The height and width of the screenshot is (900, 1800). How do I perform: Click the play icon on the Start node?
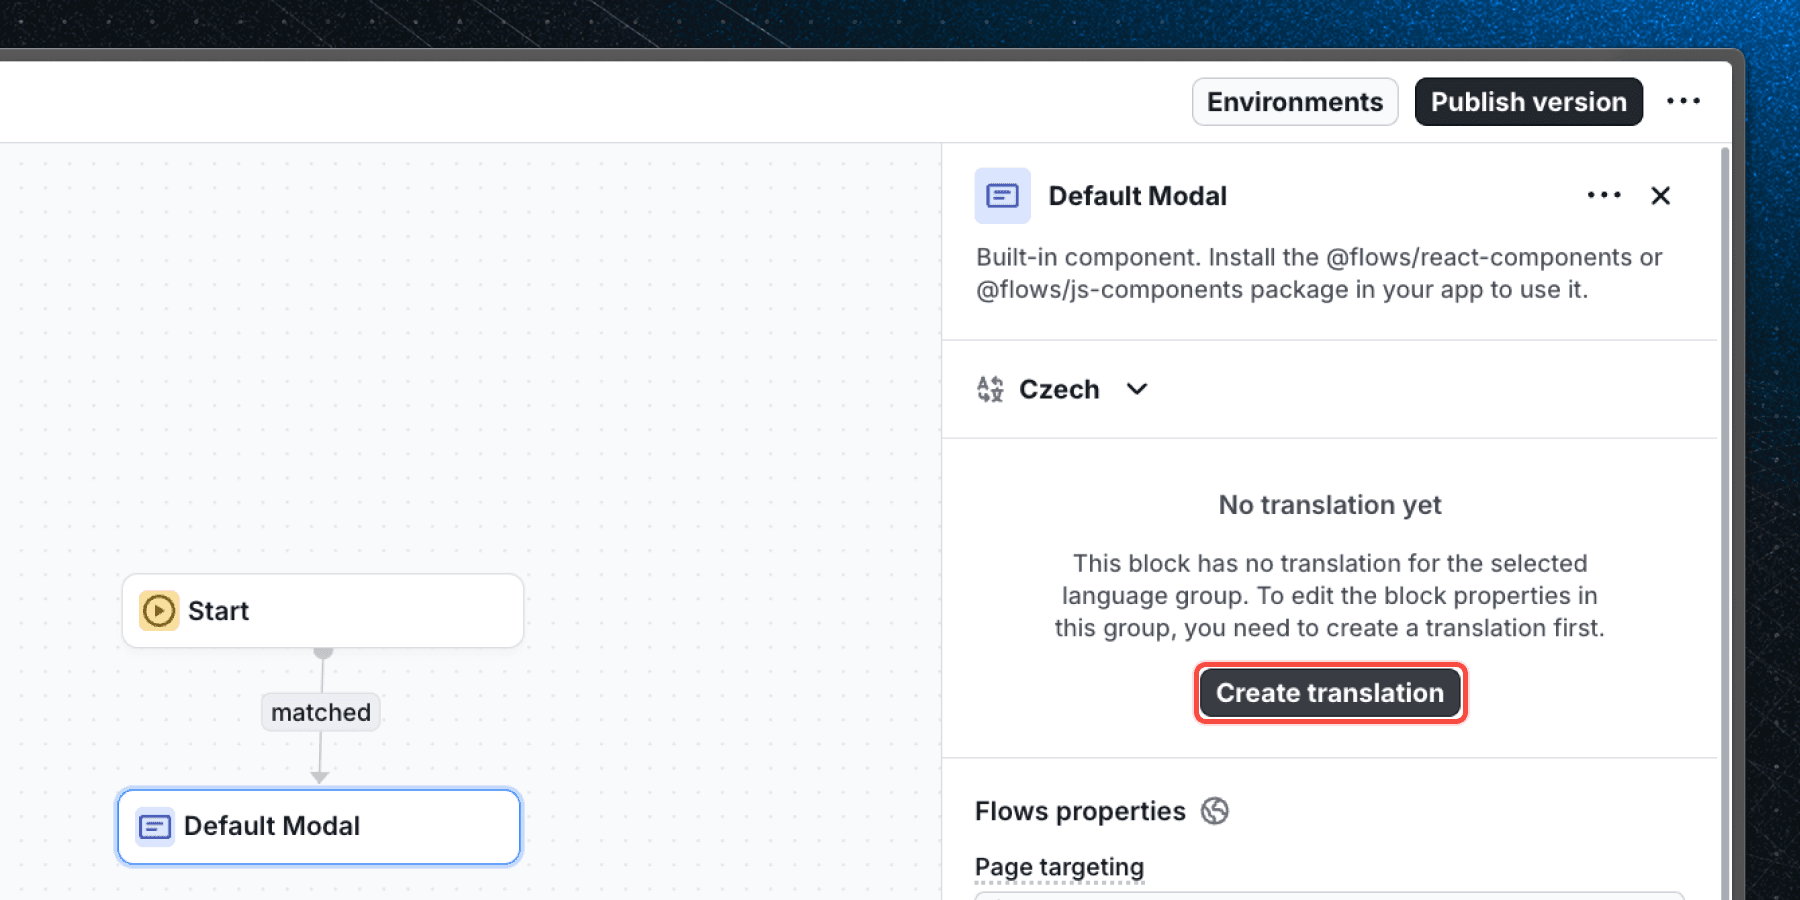[x=159, y=611]
